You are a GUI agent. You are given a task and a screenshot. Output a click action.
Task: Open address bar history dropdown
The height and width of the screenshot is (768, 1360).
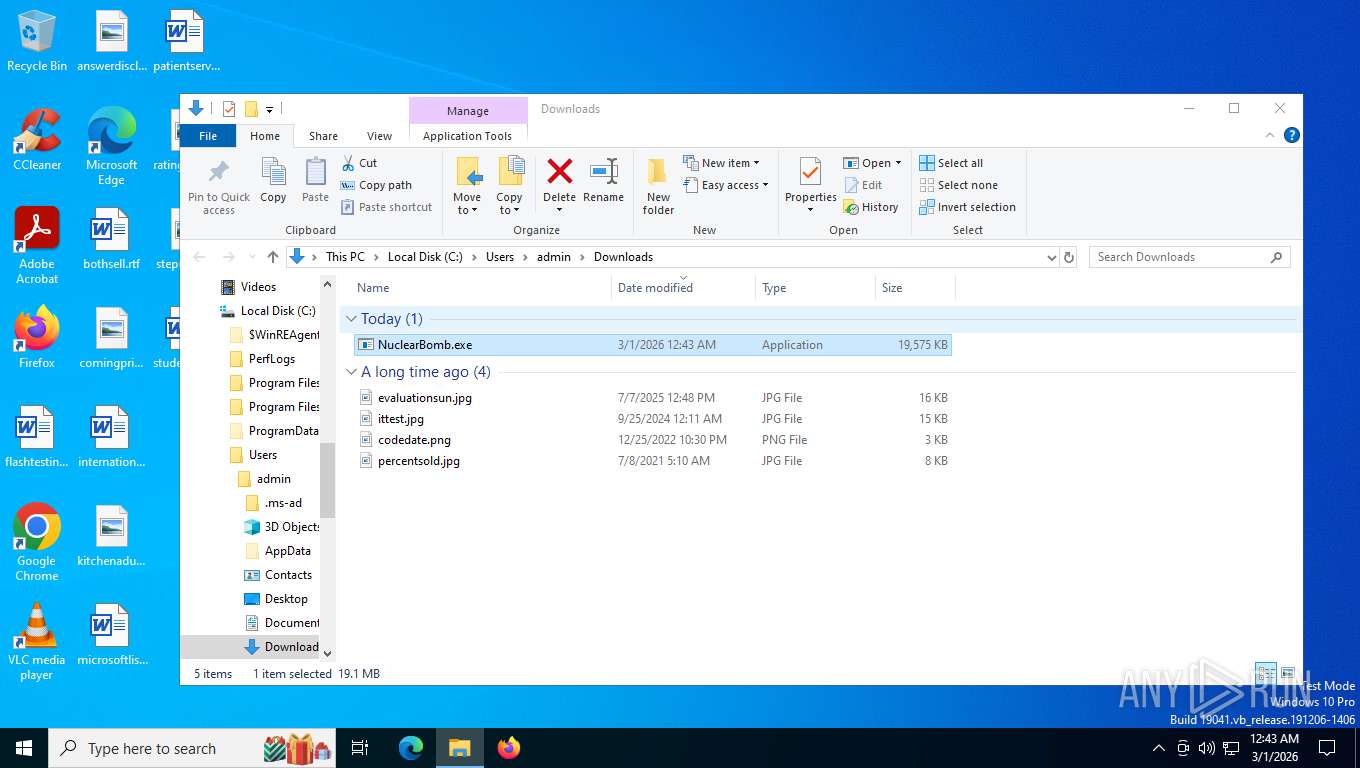(x=1051, y=257)
